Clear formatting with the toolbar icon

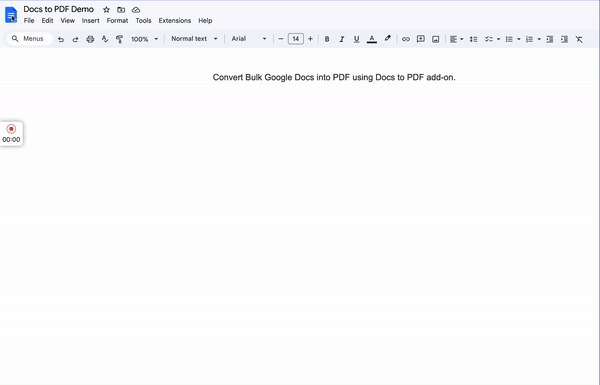[579, 39]
